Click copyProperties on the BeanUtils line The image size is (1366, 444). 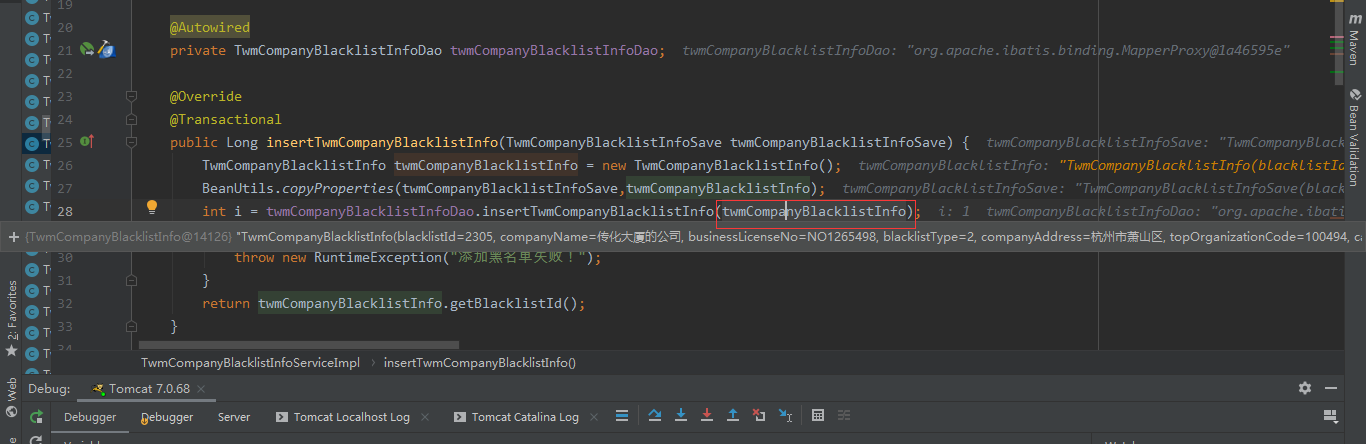coord(337,188)
